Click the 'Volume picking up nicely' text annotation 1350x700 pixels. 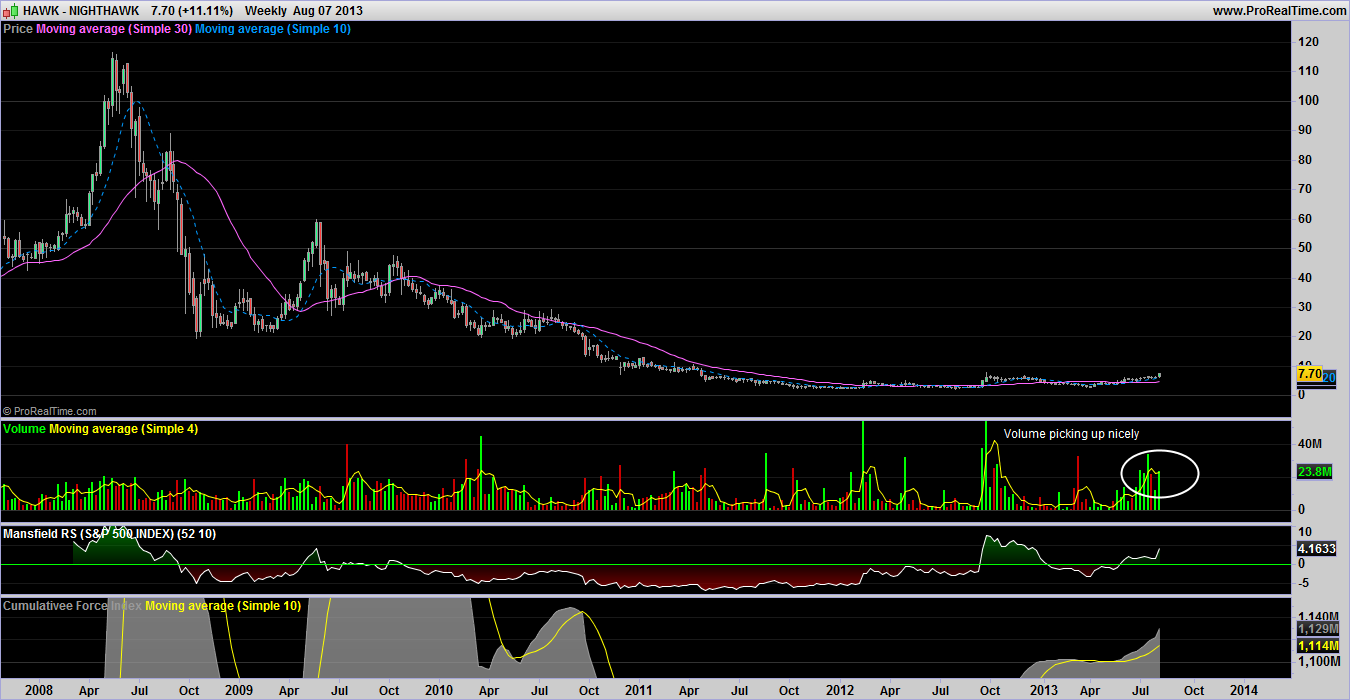[1071, 434]
